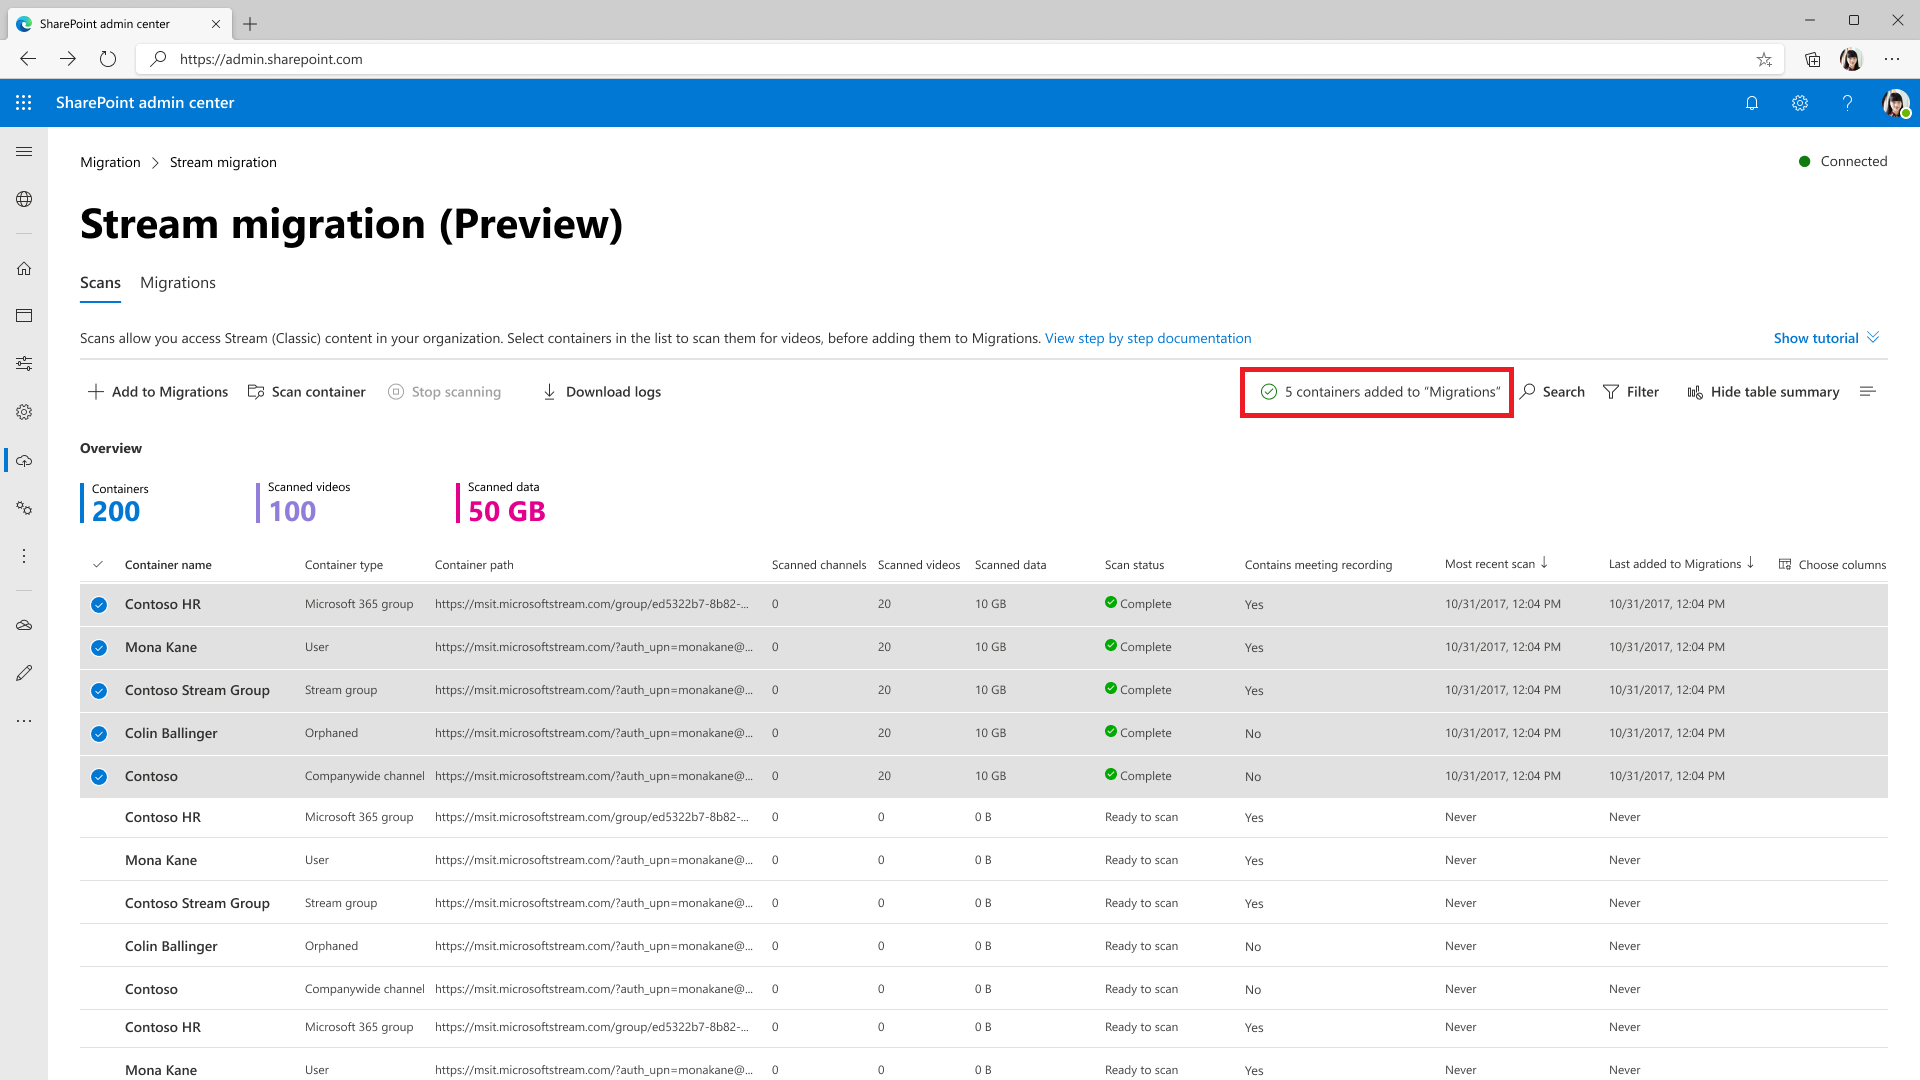Viewport: 1920px width, 1080px height.
Task: Click the Choose columns icon
Action: click(x=1788, y=564)
